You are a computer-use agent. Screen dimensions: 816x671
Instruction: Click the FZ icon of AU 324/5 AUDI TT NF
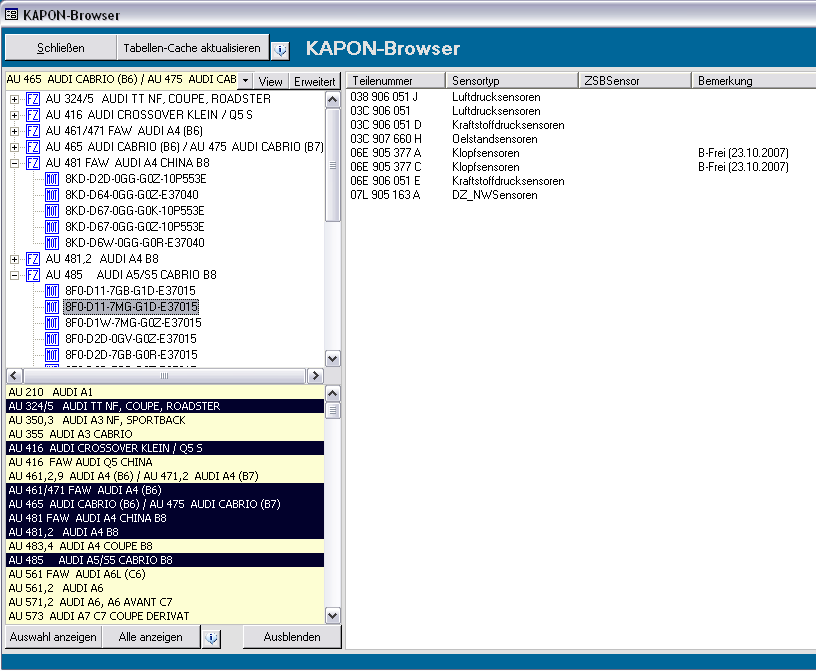[33, 99]
